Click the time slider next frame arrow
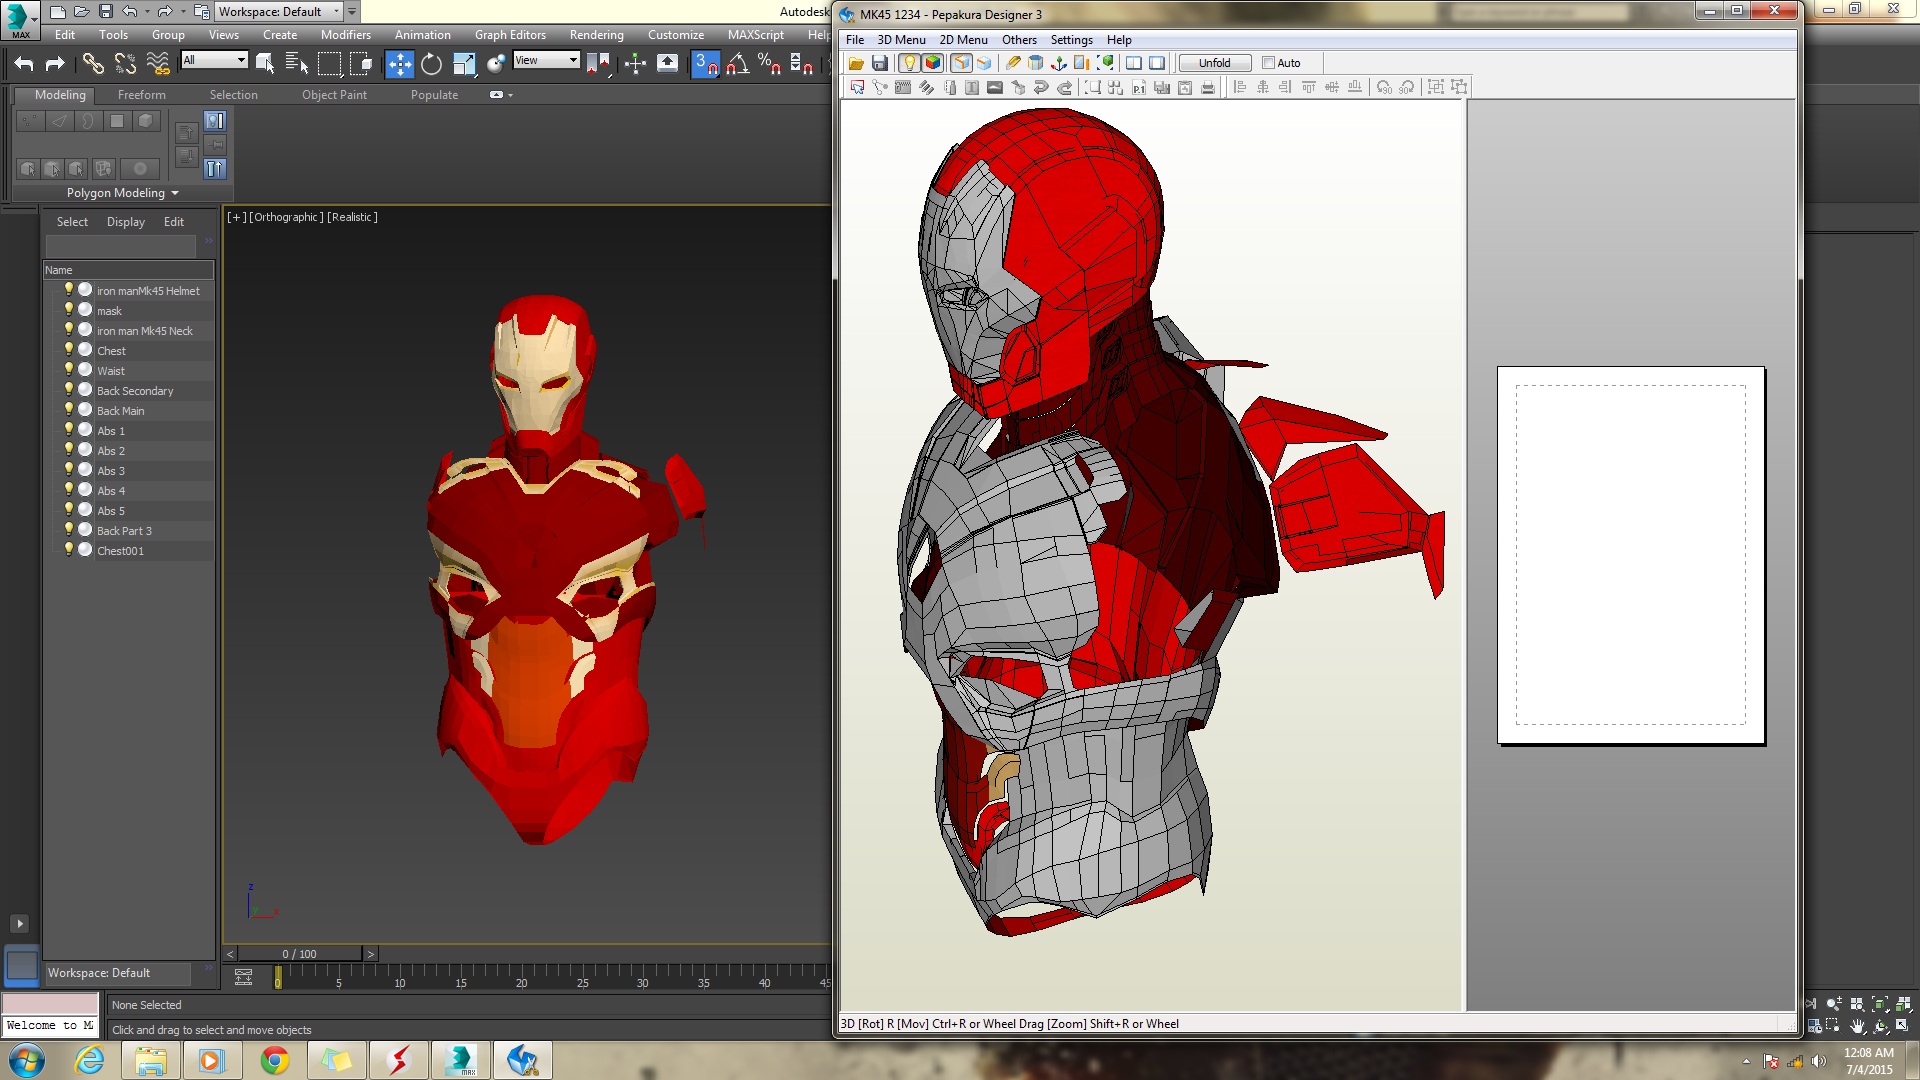The height and width of the screenshot is (1080, 1920). [371, 954]
